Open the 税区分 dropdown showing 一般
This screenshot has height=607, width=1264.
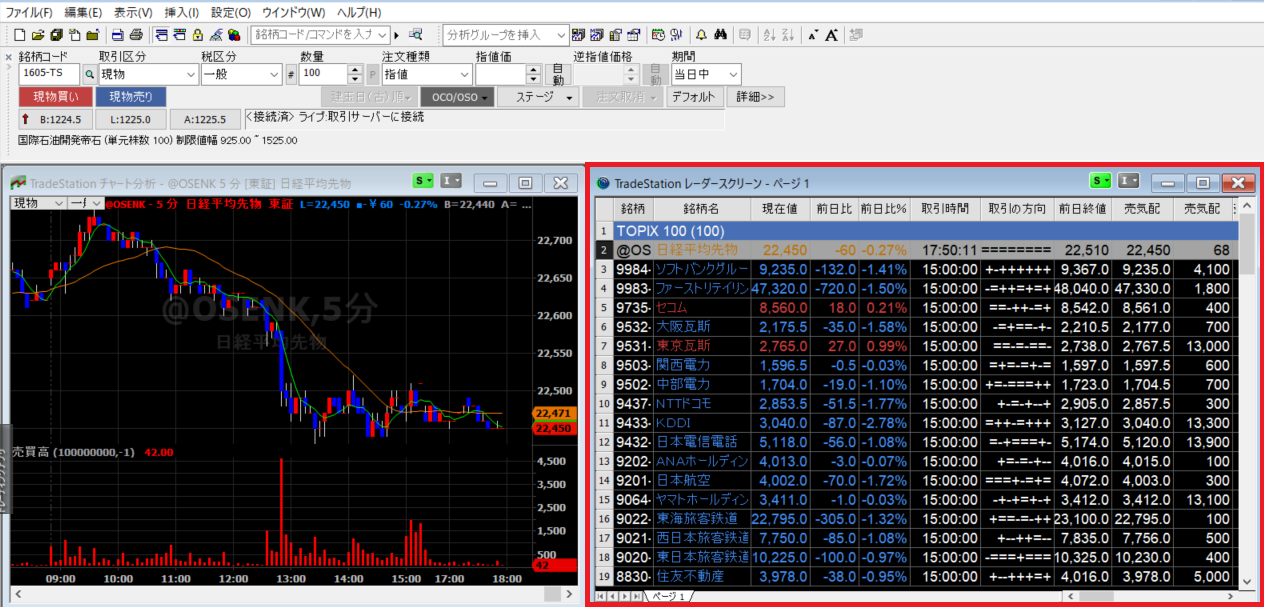(241, 74)
